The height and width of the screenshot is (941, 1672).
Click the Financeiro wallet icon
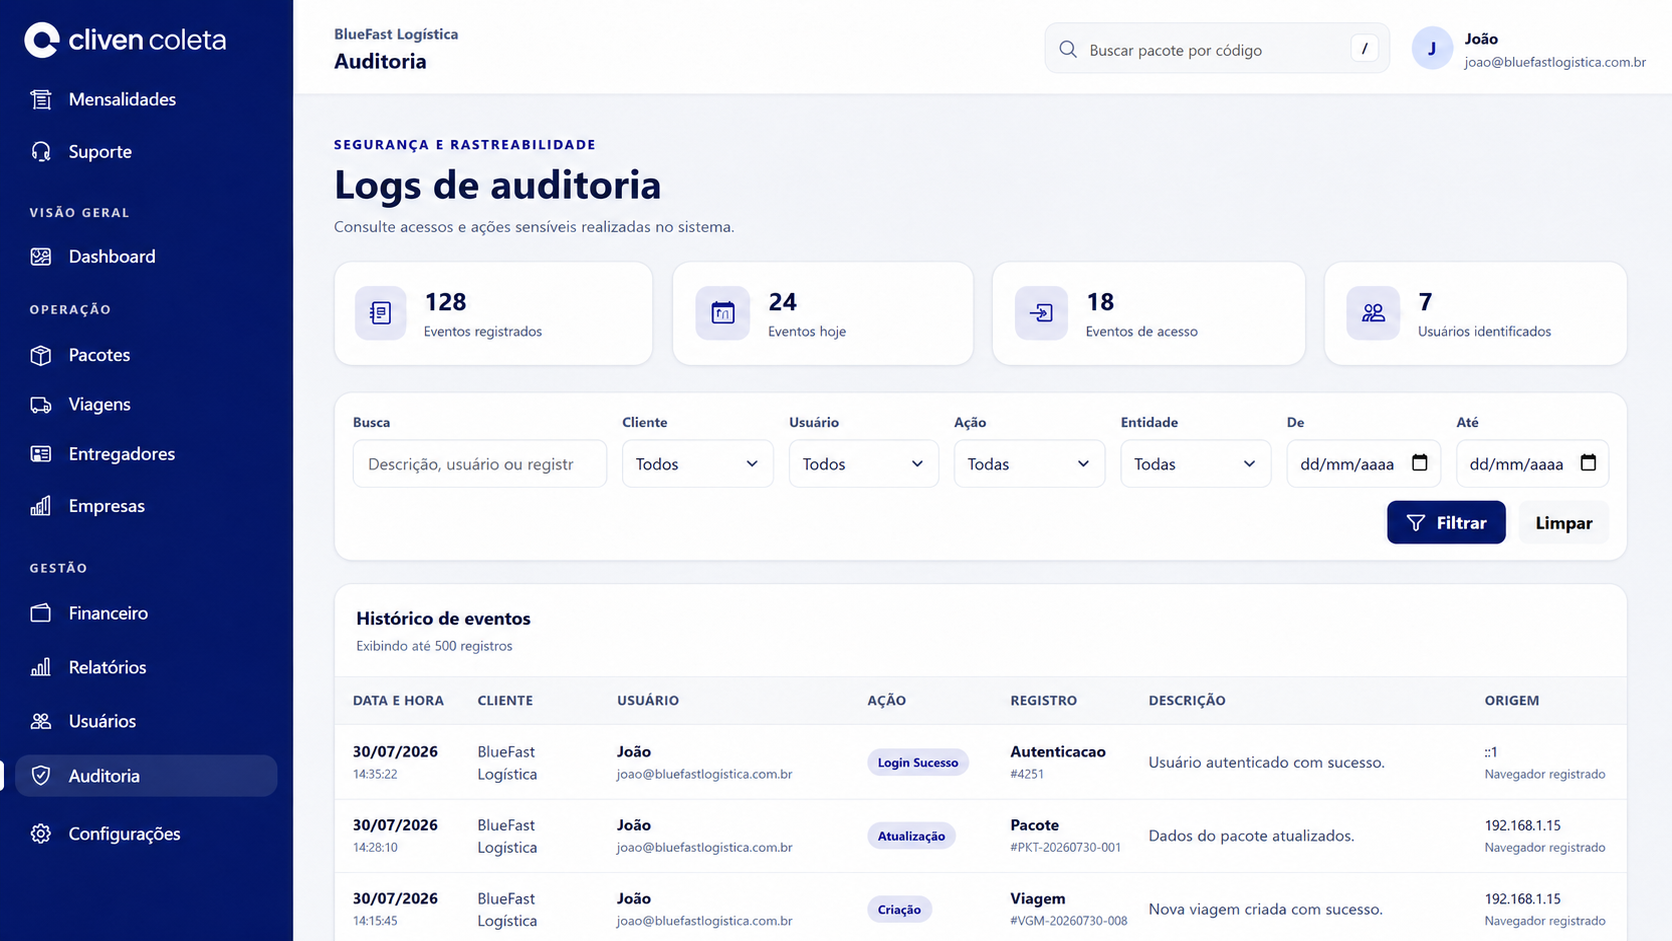point(41,613)
